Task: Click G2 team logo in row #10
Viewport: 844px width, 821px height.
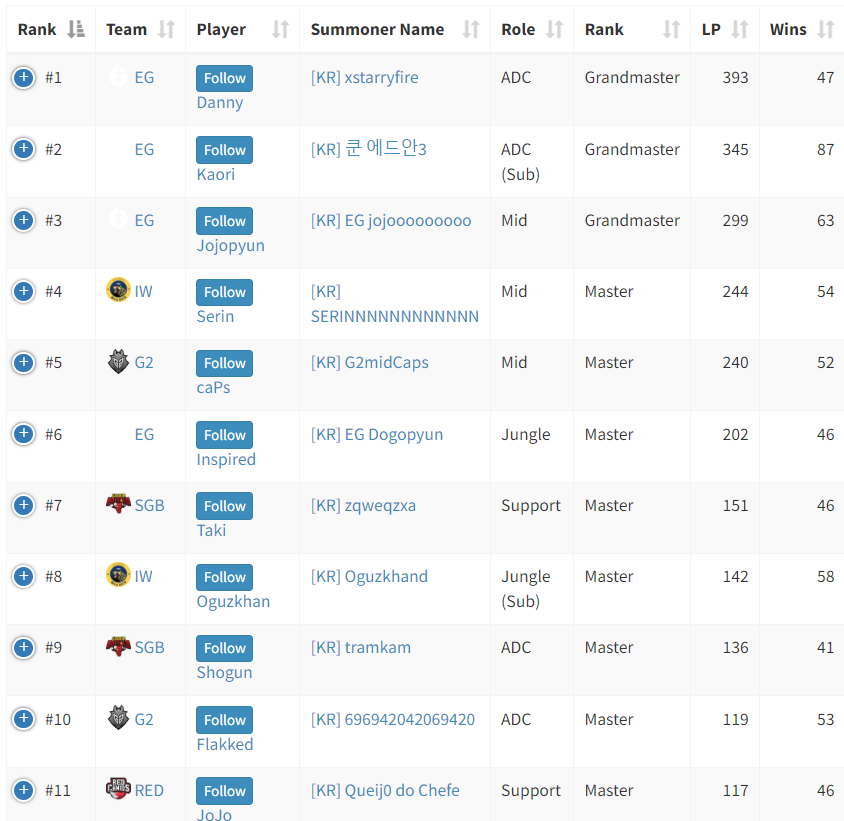Action: point(118,718)
